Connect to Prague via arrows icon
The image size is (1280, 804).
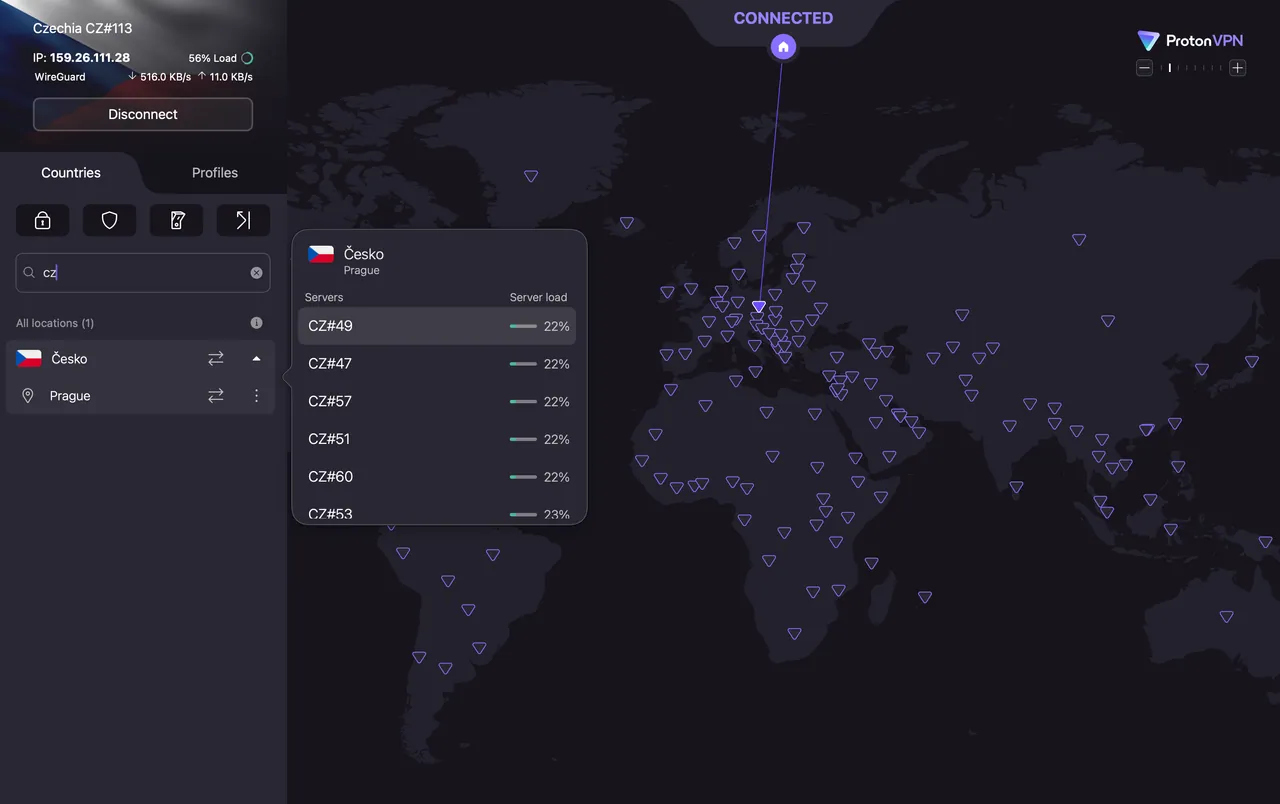216,396
